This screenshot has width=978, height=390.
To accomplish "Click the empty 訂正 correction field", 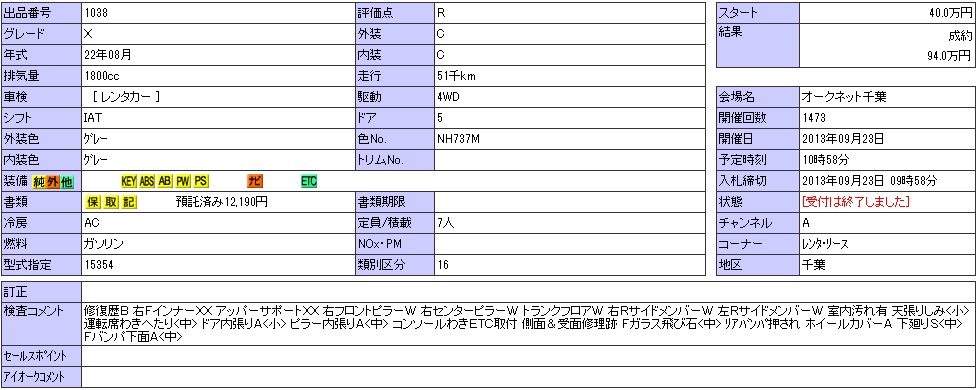I will point(528,291).
